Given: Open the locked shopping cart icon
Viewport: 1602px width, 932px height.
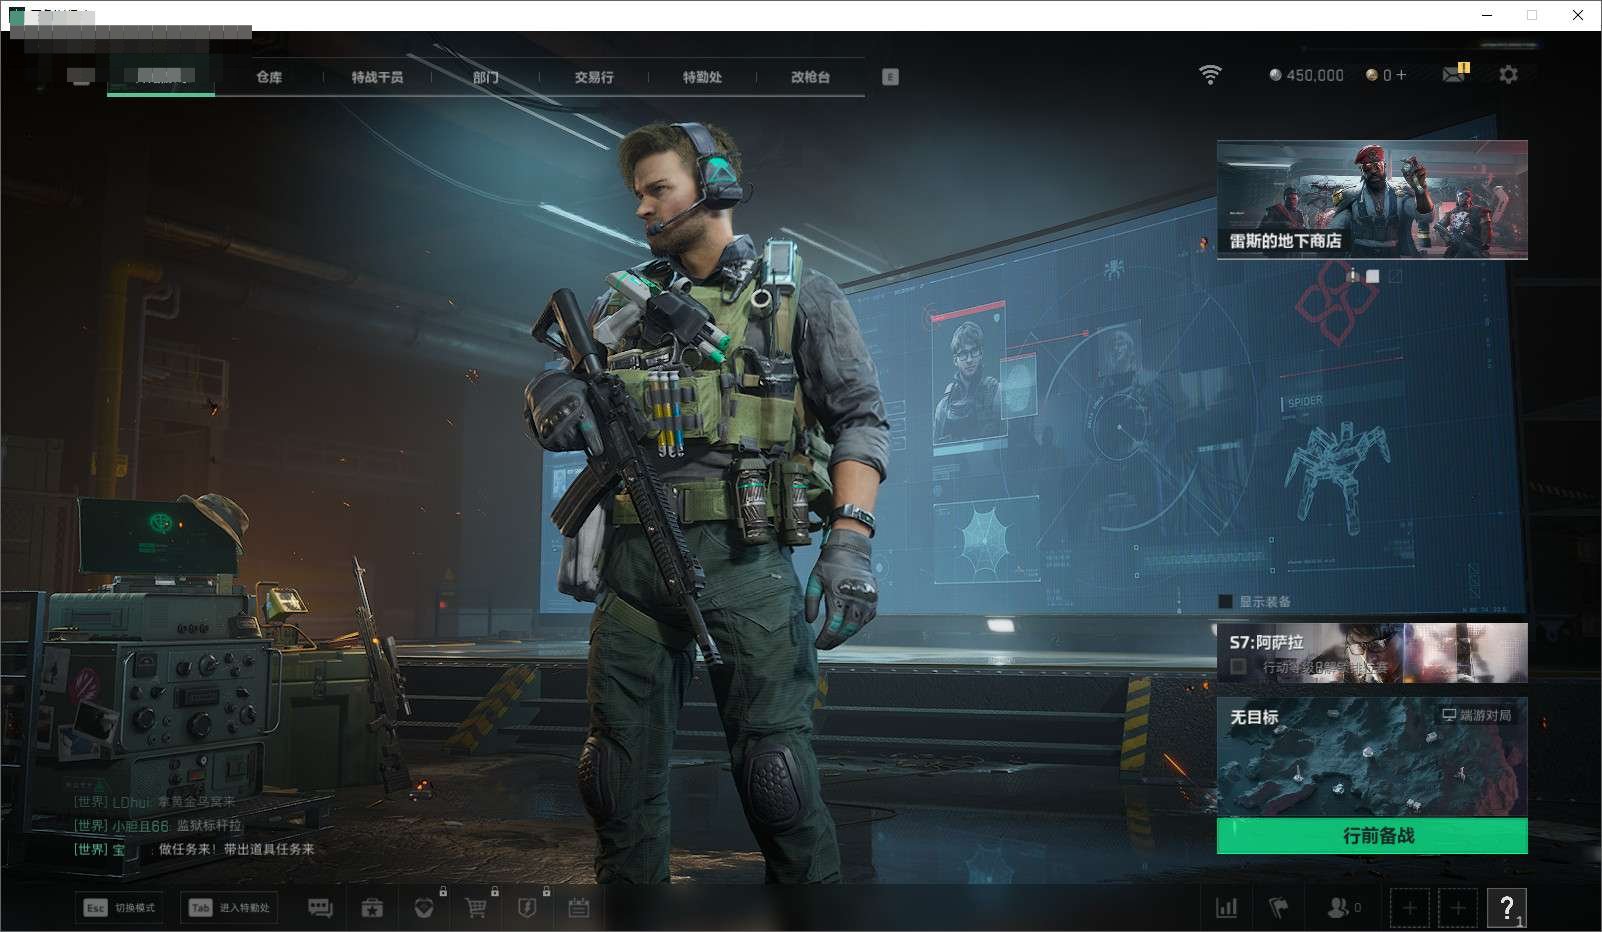Looking at the screenshot, I should [476, 908].
